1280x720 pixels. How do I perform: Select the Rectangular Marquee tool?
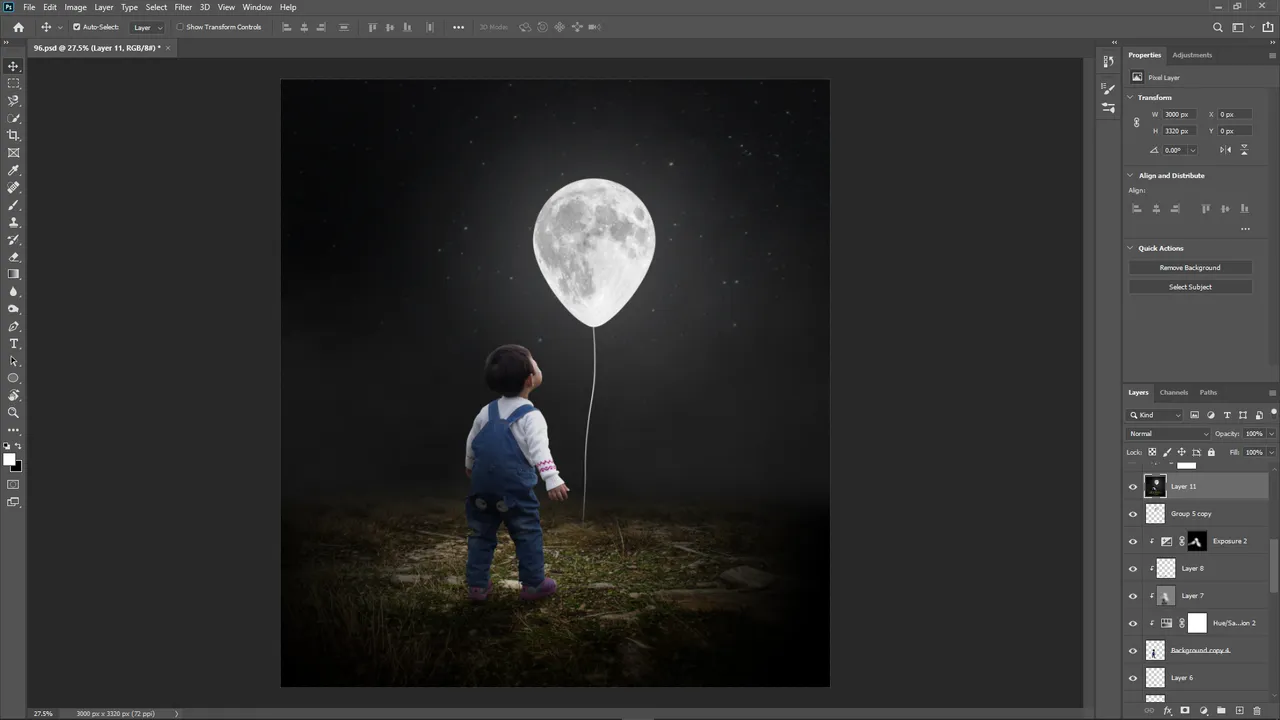[13, 83]
